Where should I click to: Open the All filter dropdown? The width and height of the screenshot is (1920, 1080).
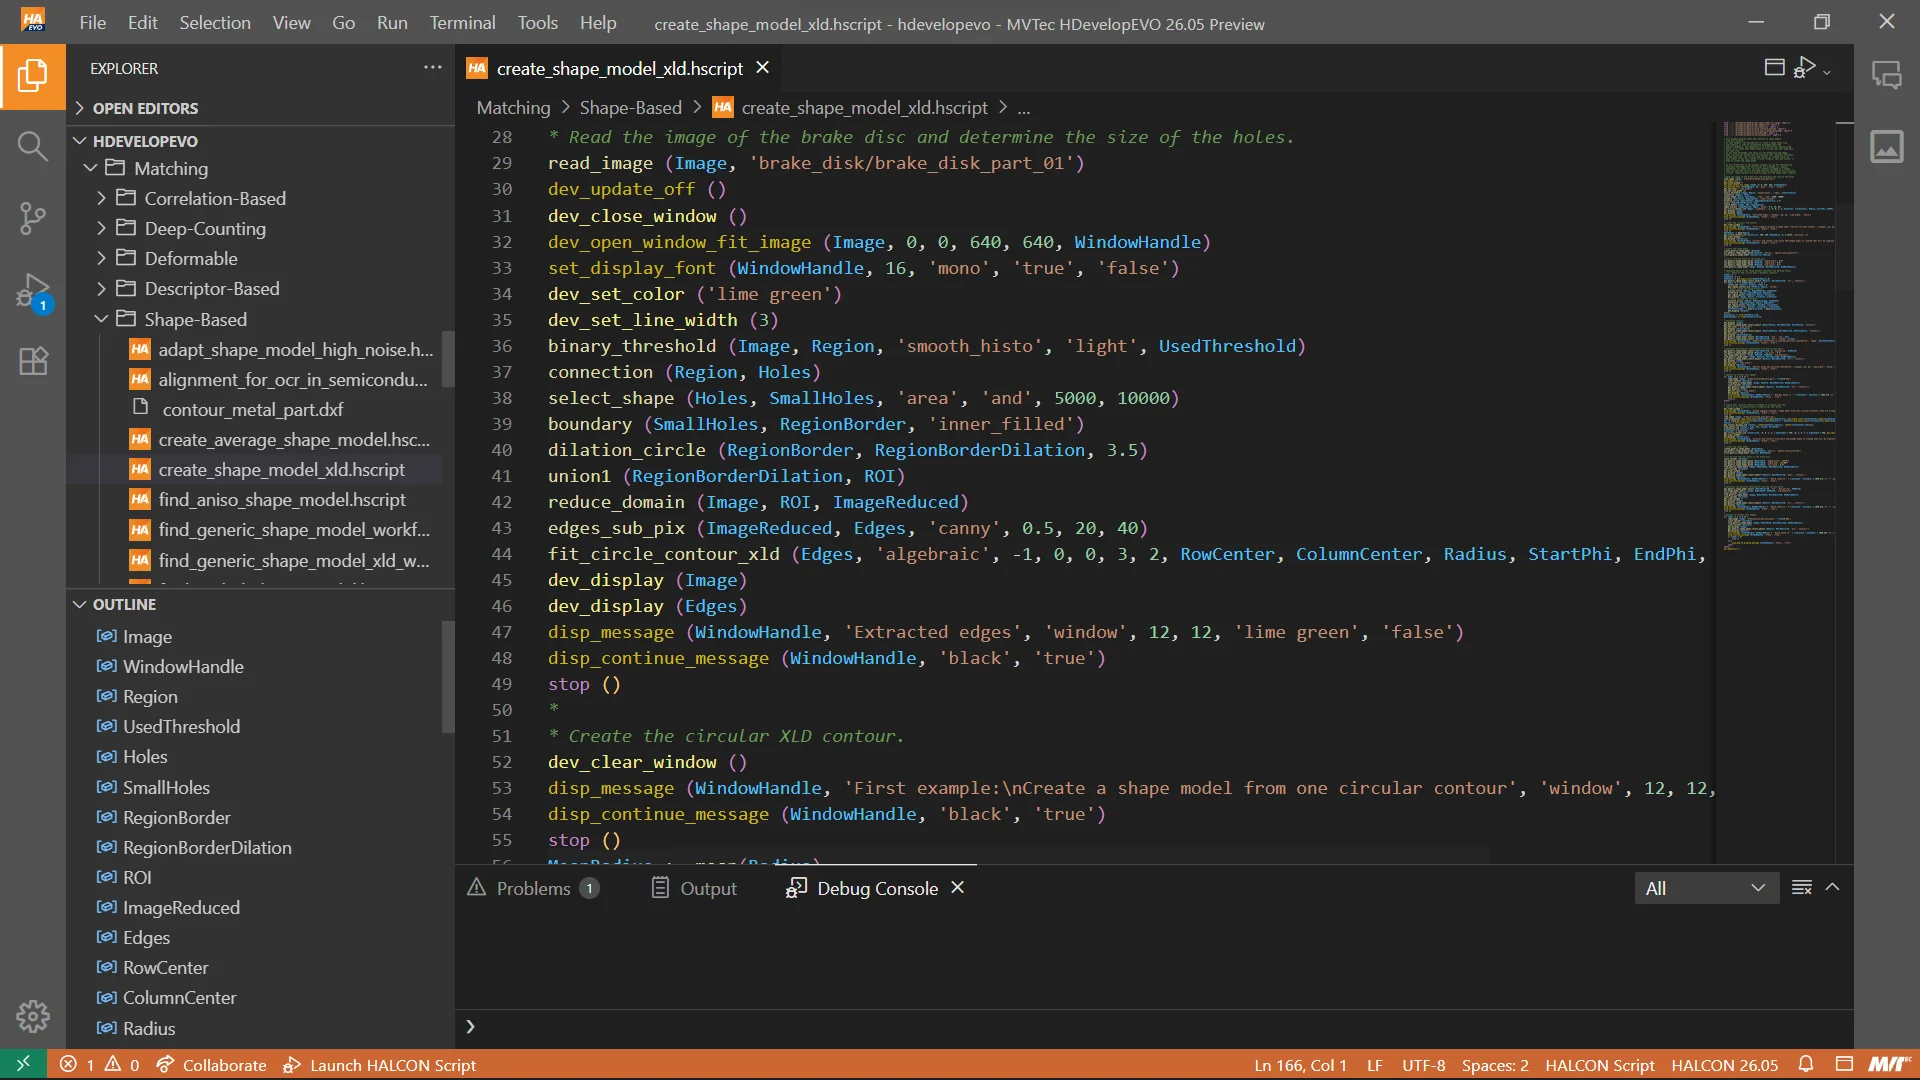coord(1706,888)
